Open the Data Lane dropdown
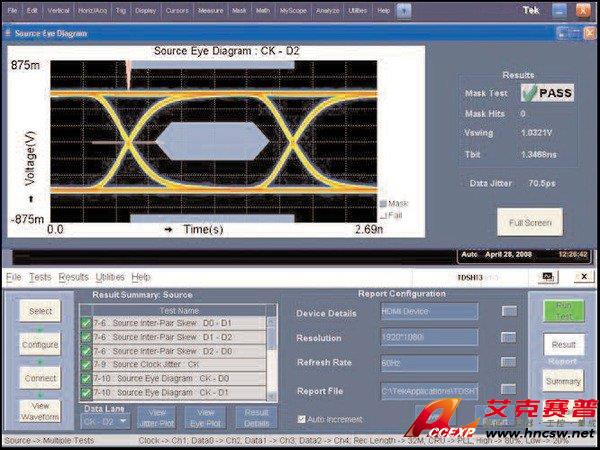Viewport: 600px width, 450px height. [x=104, y=422]
